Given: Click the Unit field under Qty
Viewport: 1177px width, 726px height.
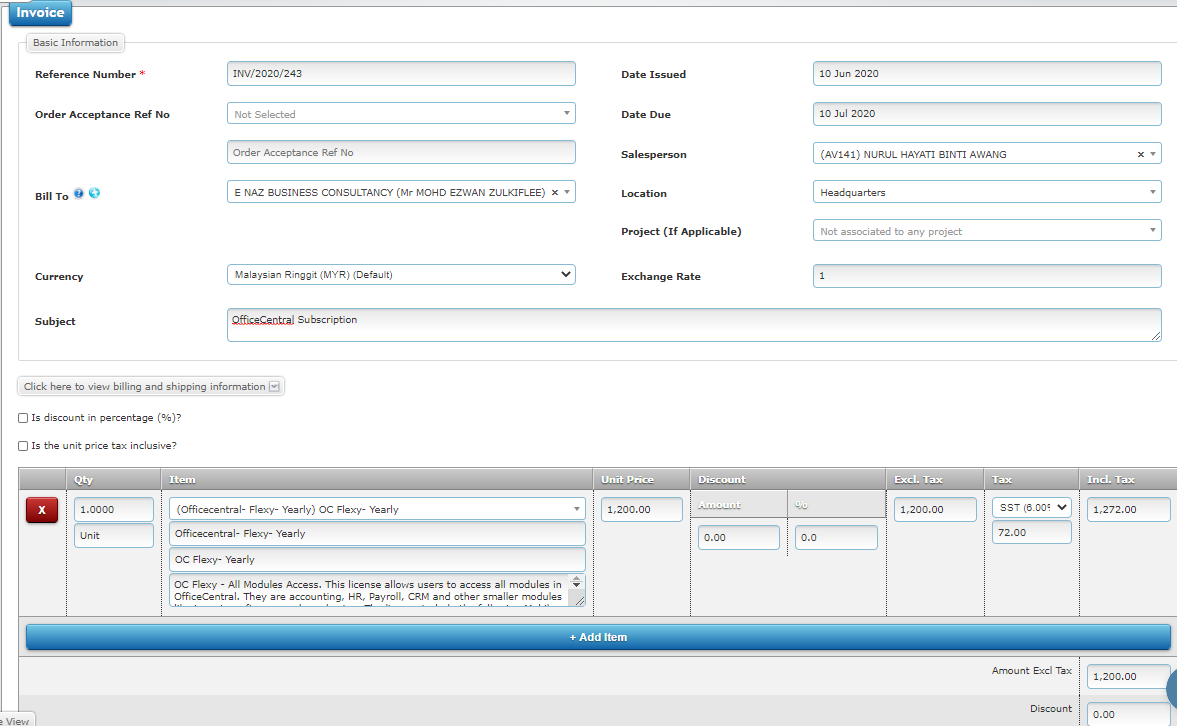Looking at the screenshot, I should 113,535.
